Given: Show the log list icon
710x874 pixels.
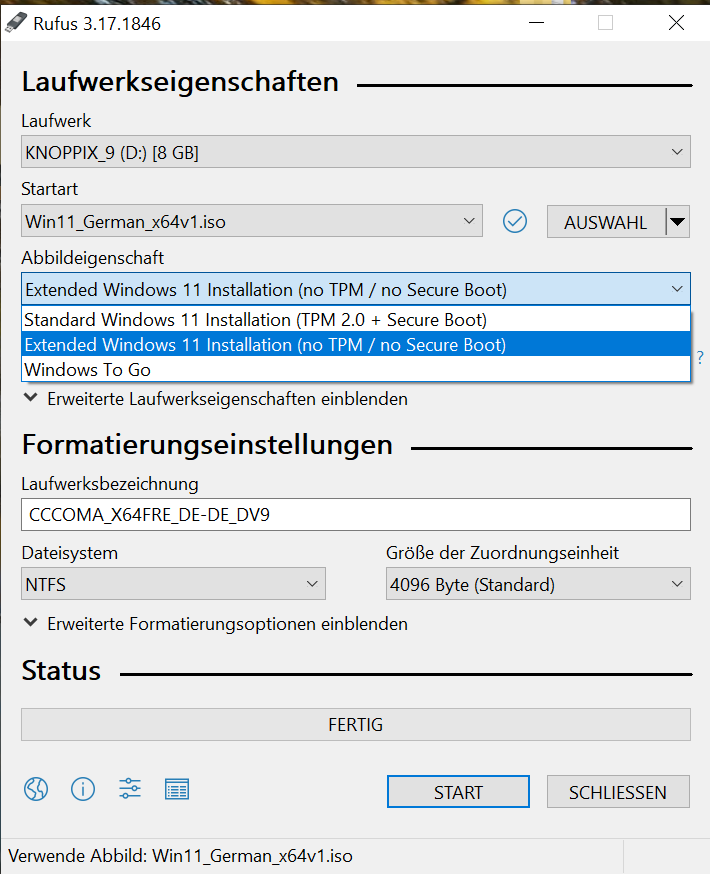Looking at the screenshot, I should [177, 789].
